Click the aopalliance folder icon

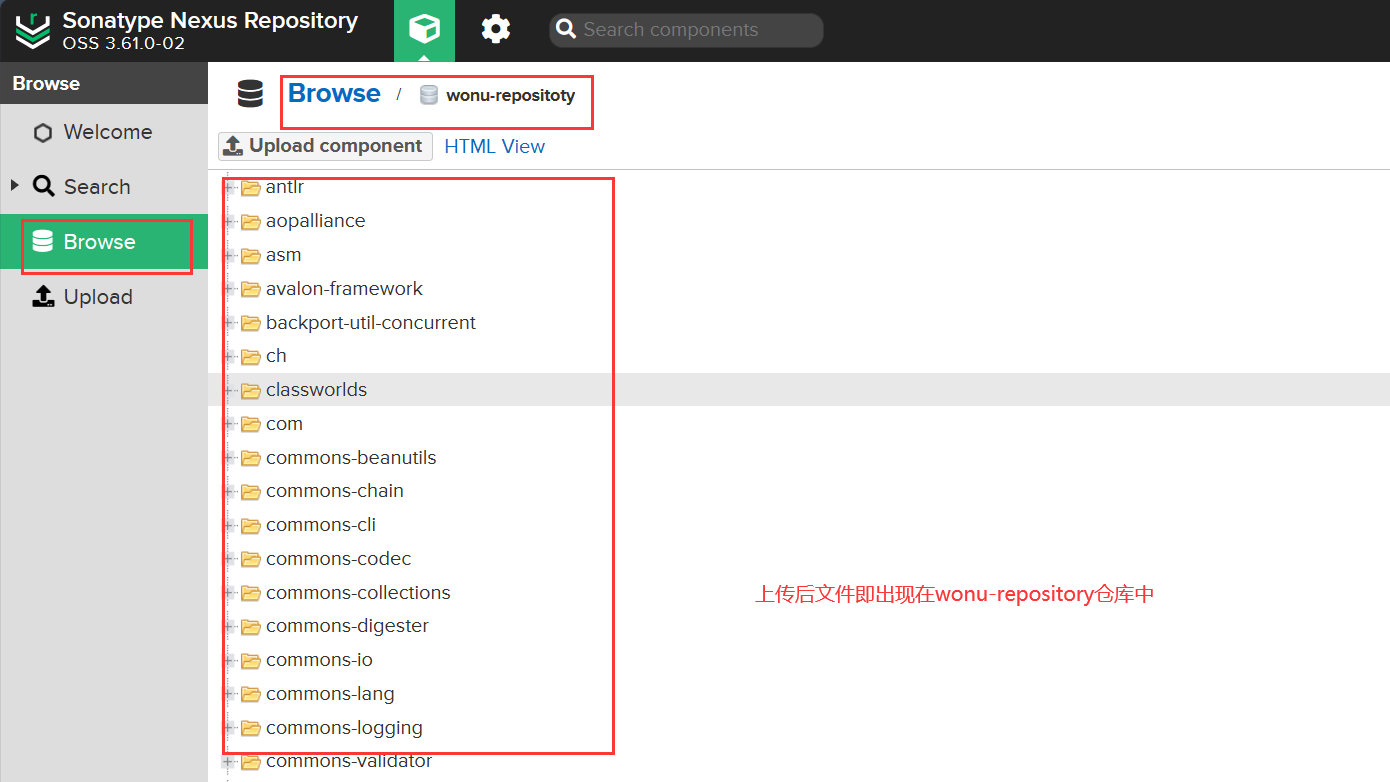tap(250, 221)
